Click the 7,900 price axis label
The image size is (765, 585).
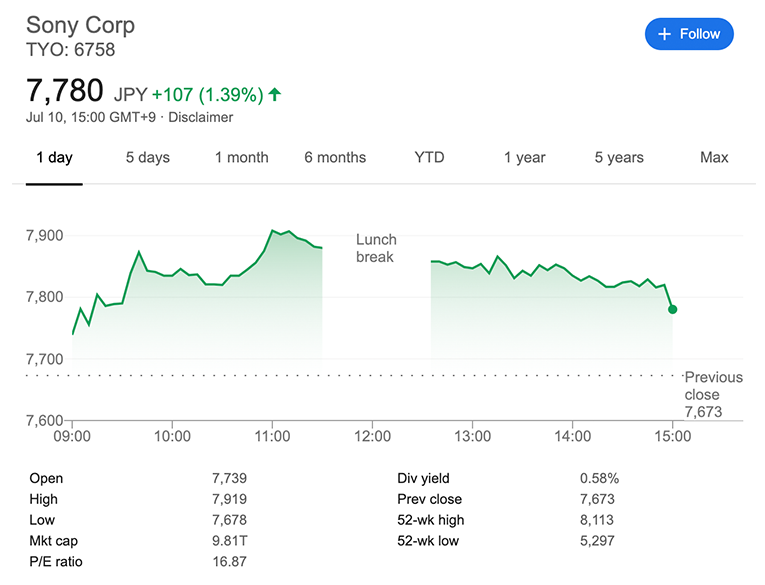(x=44, y=236)
